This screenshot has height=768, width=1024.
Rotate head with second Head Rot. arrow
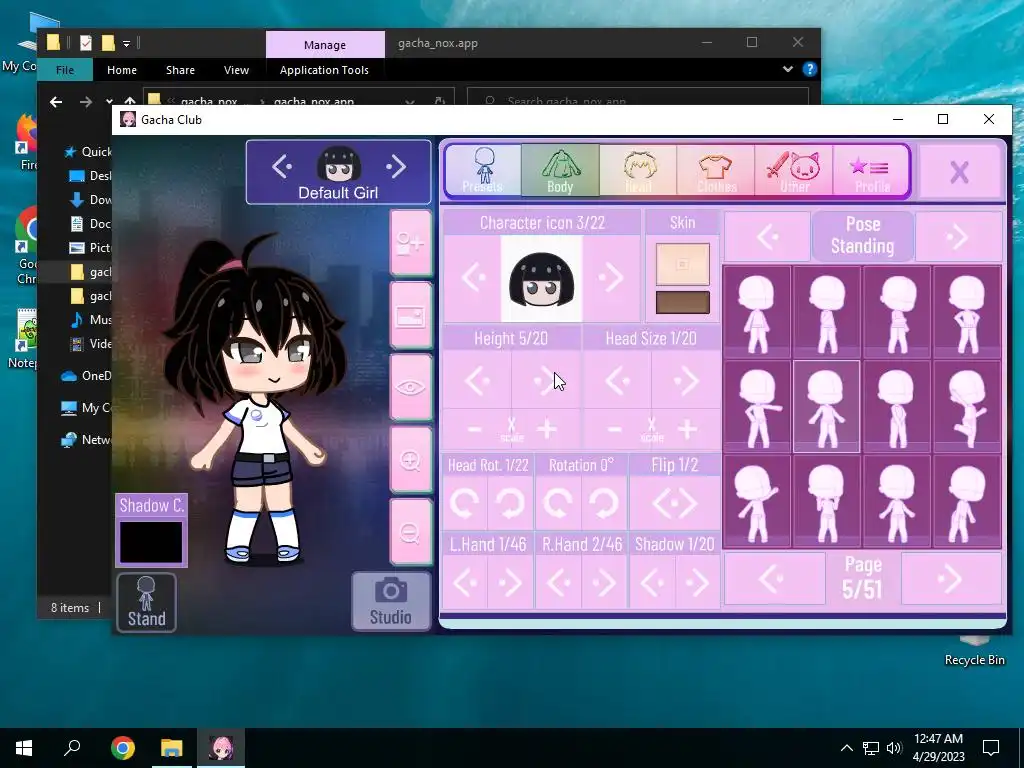[x=510, y=503]
